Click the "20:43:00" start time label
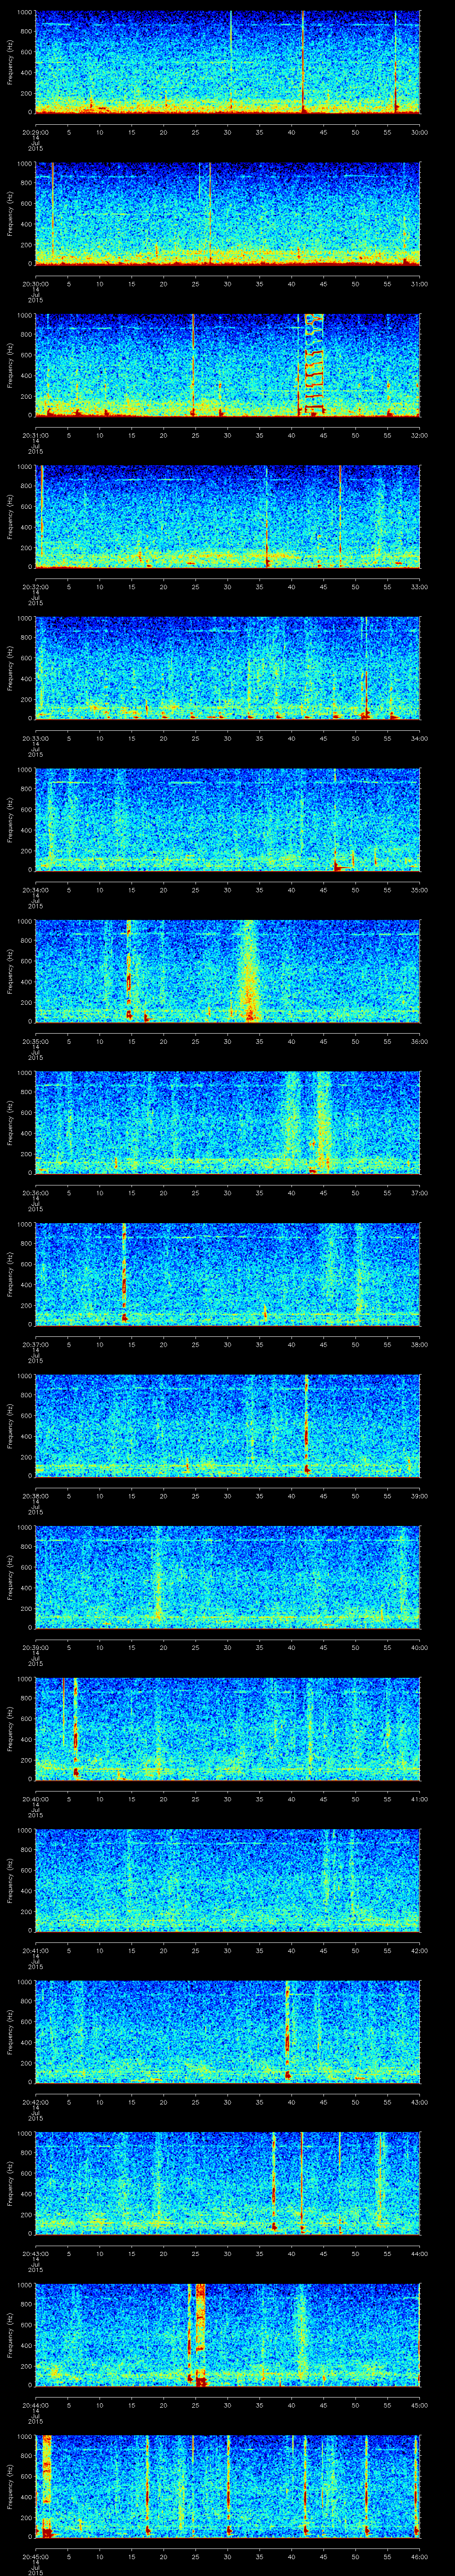The height and width of the screenshot is (2576, 455). coord(35,2253)
